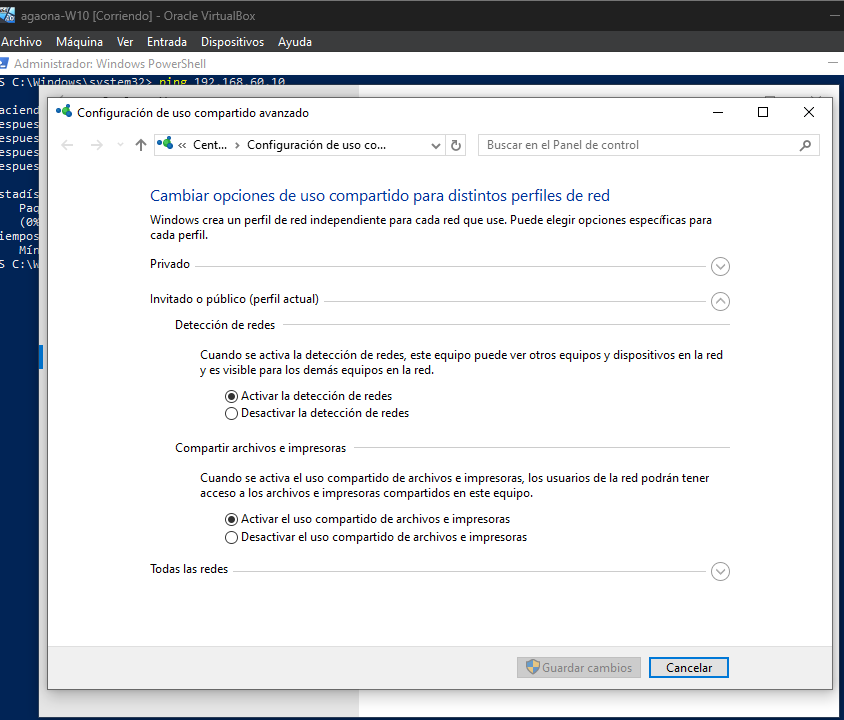Click the network icon in title bar
The height and width of the screenshot is (720, 844).
tap(64, 113)
